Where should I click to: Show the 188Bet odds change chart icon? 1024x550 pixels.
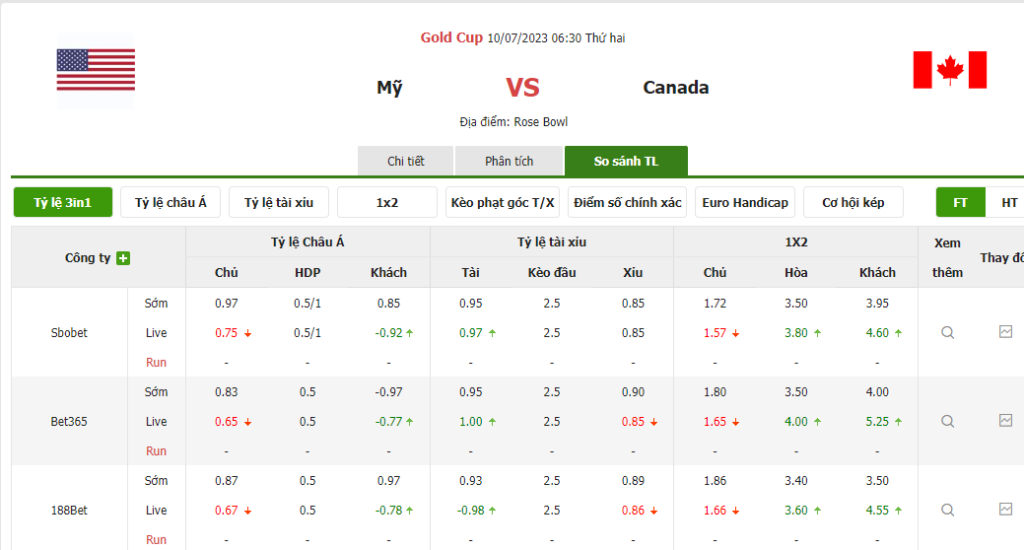1005,509
